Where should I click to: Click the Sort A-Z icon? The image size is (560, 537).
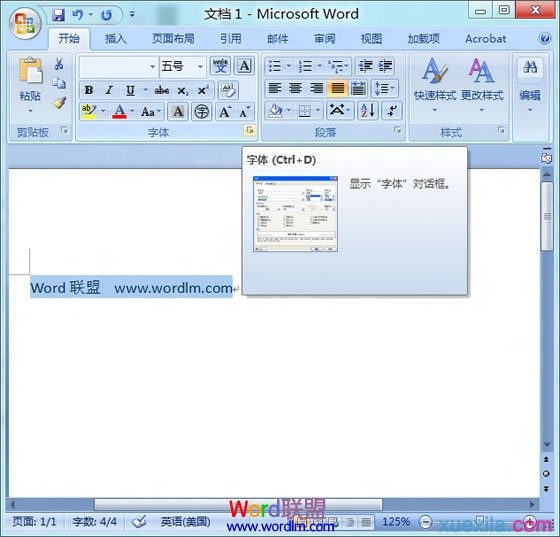coord(368,110)
